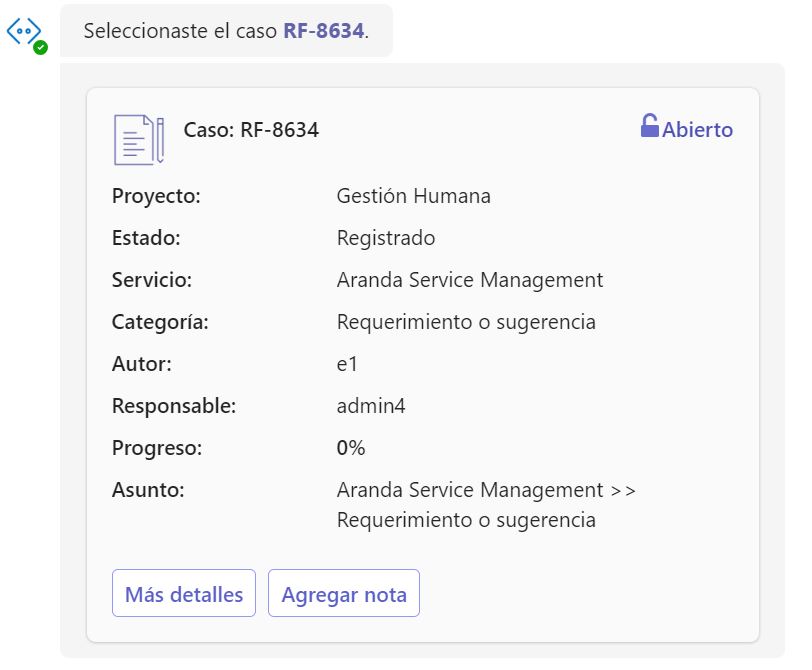The image size is (812, 670).
Task: Click the Autor: field label
Action: click(142, 364)
